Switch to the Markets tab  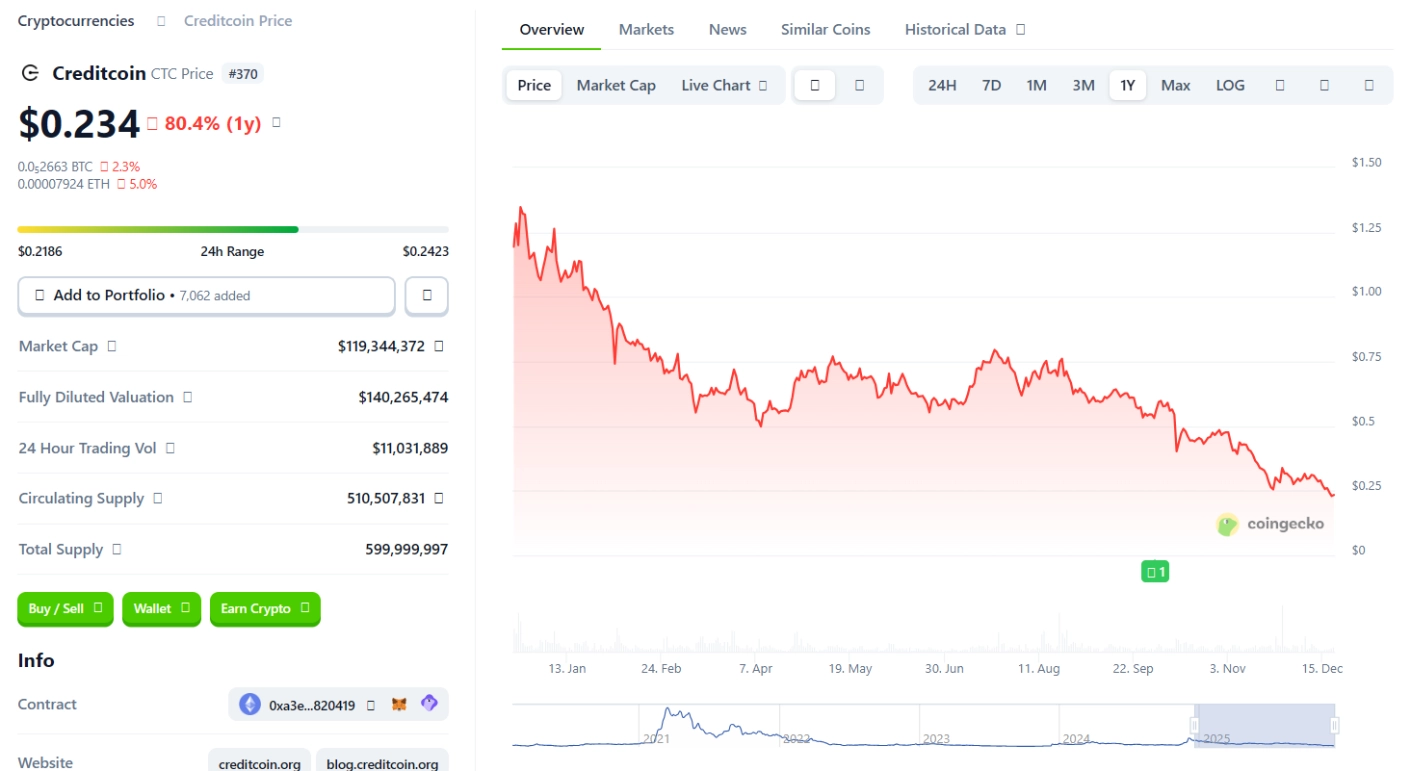coord(645,29)
